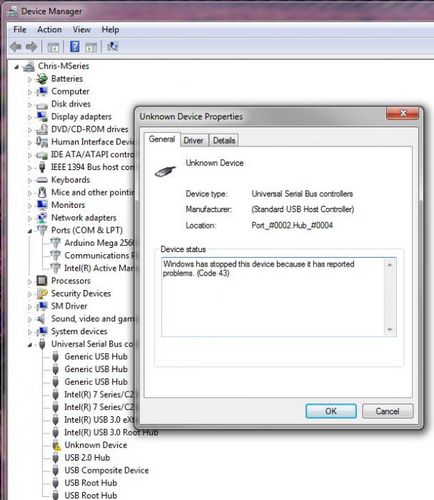Select the Batteries category icon
434x500 pixels.
(42, 79)
